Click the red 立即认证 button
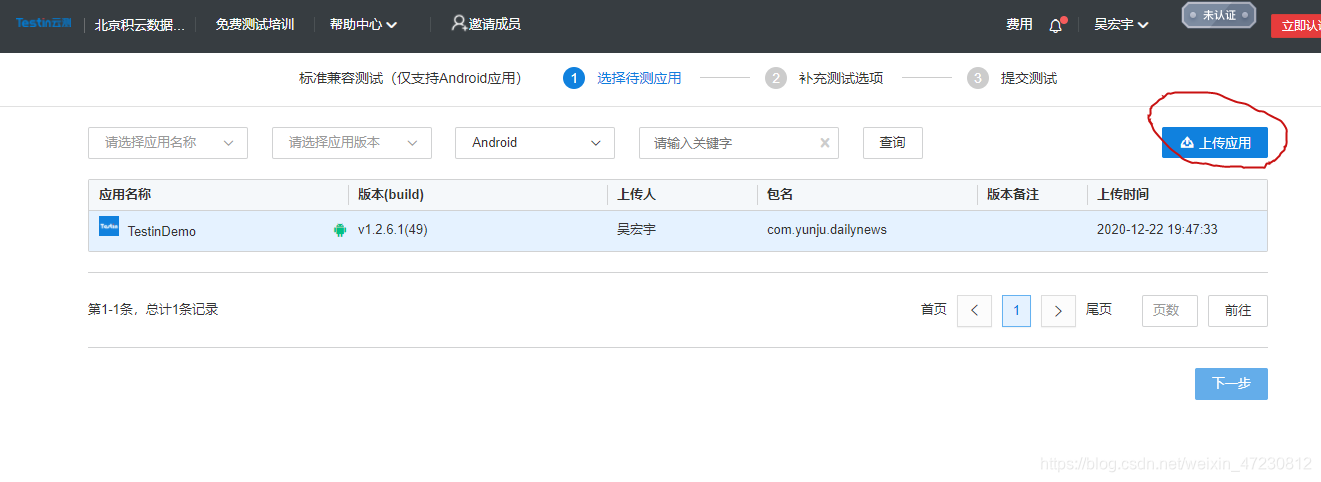The width and height of the screenshot is (1321, 482). [1296, 26]
